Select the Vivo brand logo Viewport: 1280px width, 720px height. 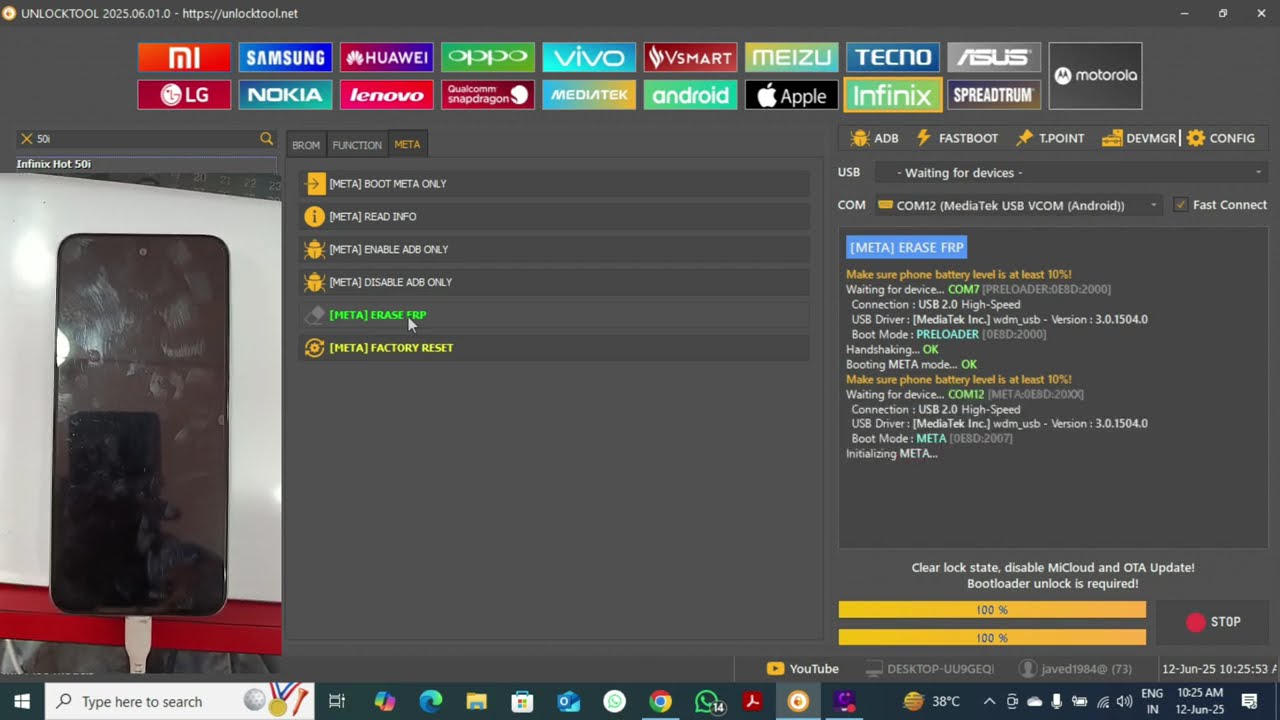[x=589, y=57]
